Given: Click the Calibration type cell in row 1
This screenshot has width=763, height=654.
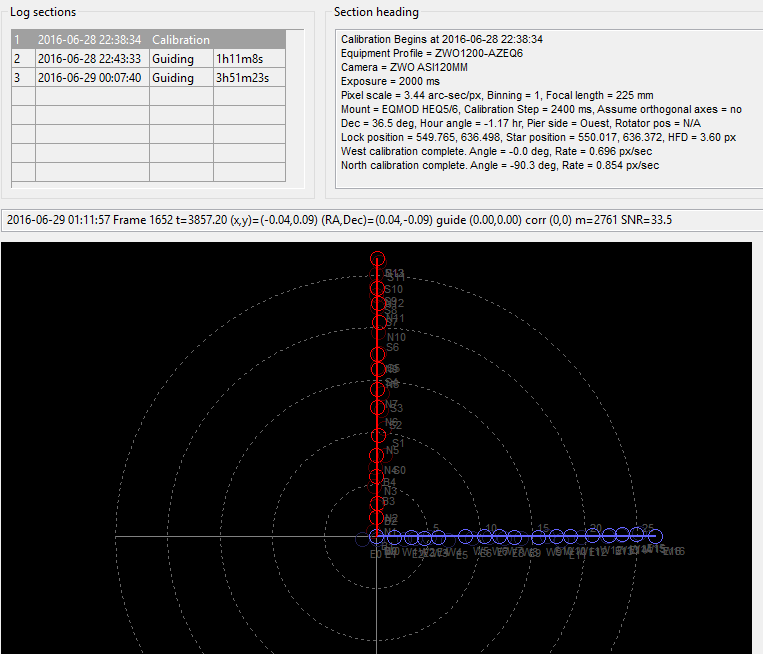Looking at the screenshot, I should (181, 40).
